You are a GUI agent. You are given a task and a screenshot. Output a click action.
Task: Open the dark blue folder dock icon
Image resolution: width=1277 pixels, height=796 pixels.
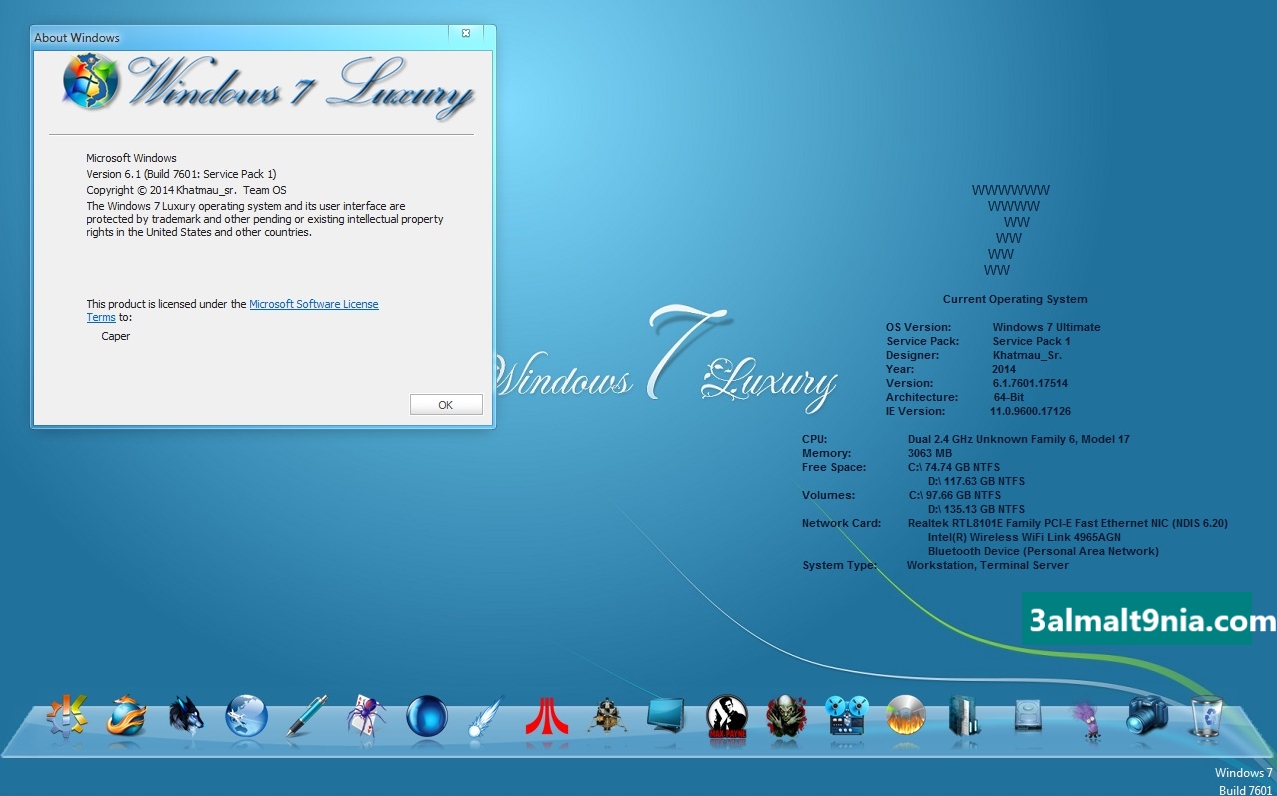point(965,716)
